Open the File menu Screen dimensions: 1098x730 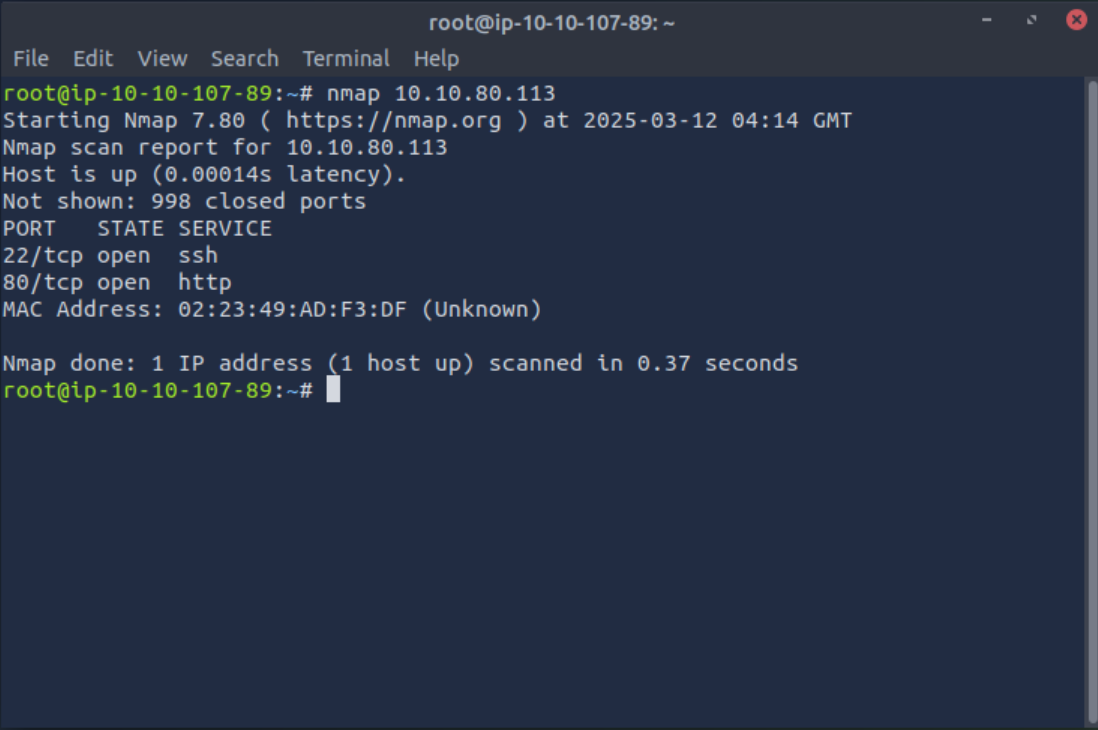31,59
